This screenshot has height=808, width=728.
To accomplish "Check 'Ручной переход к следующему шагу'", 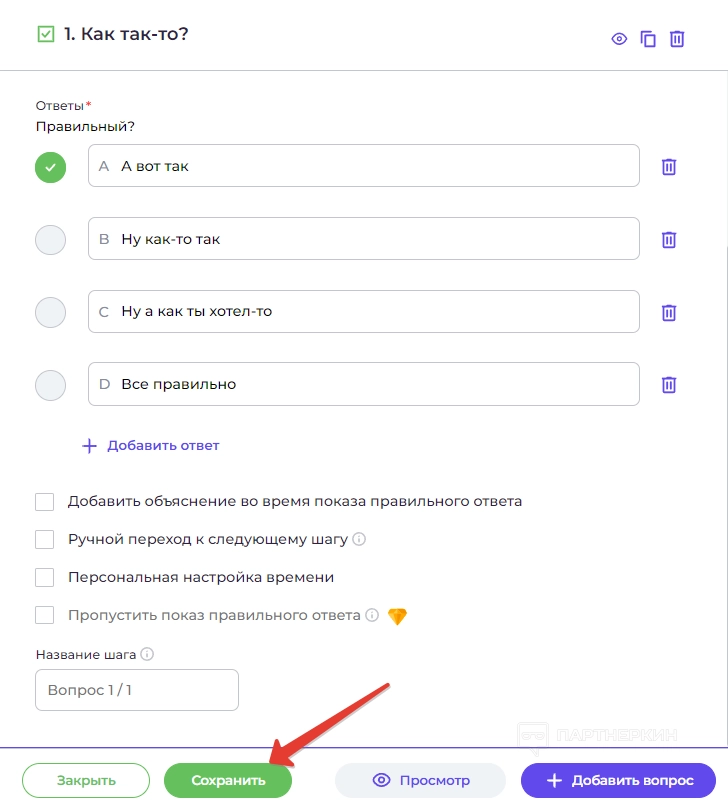I will coord(44,539).
